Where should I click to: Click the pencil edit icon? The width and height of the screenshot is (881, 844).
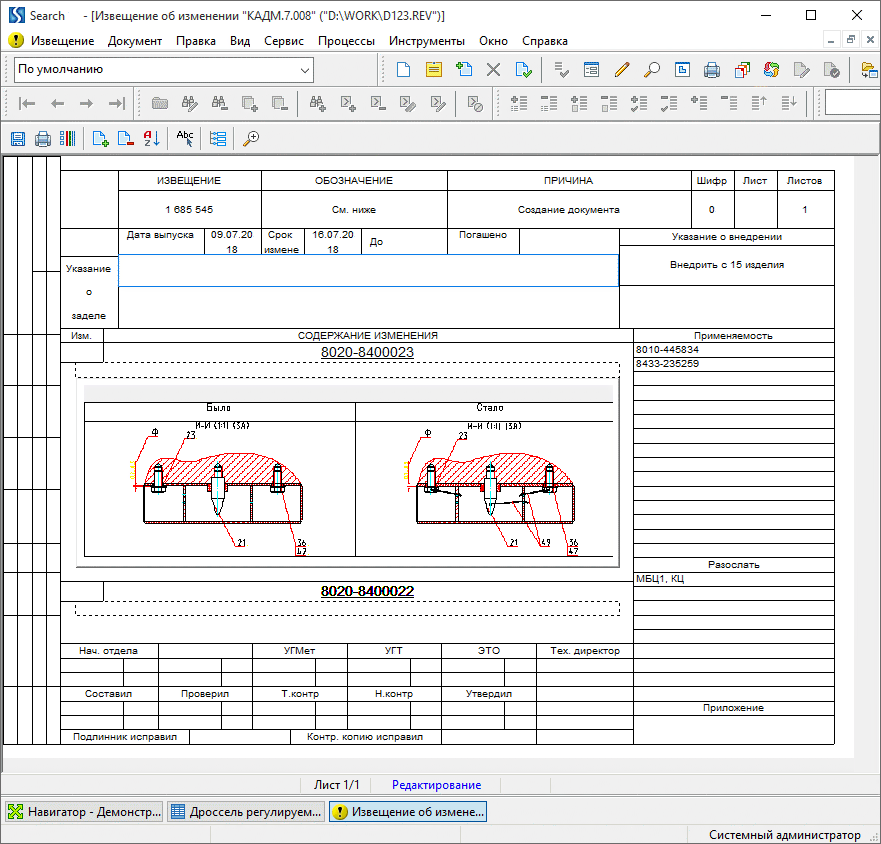(622, 70)
